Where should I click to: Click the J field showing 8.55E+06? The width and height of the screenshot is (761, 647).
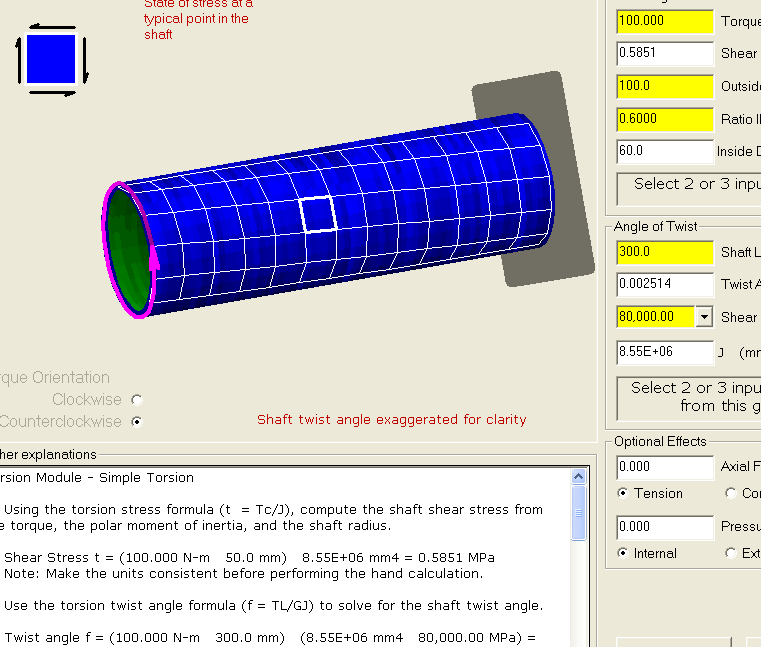(665, 352)
